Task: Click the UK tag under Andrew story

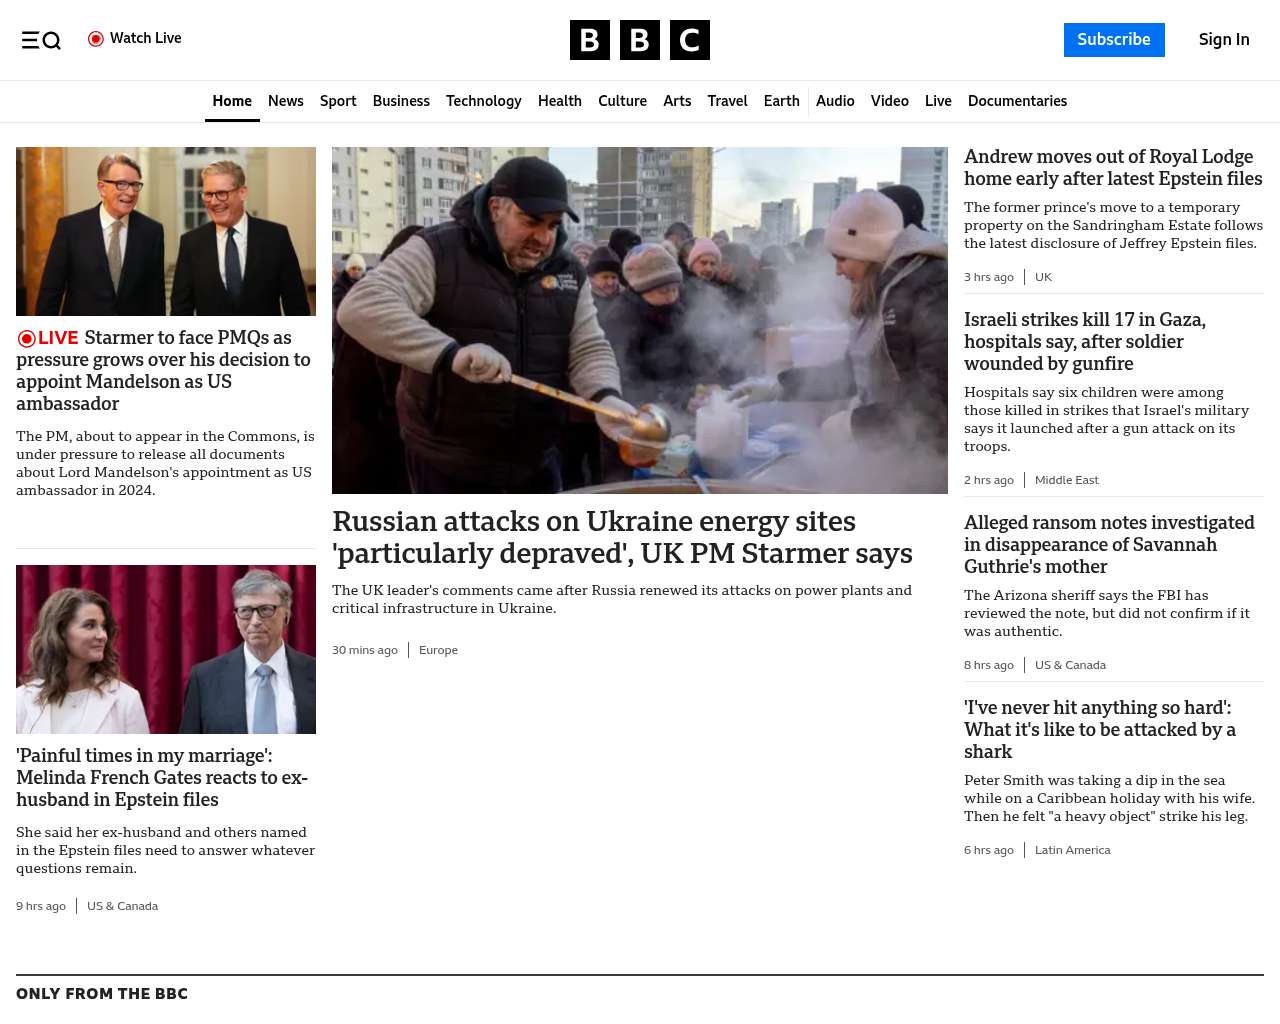Action: 1043,277
